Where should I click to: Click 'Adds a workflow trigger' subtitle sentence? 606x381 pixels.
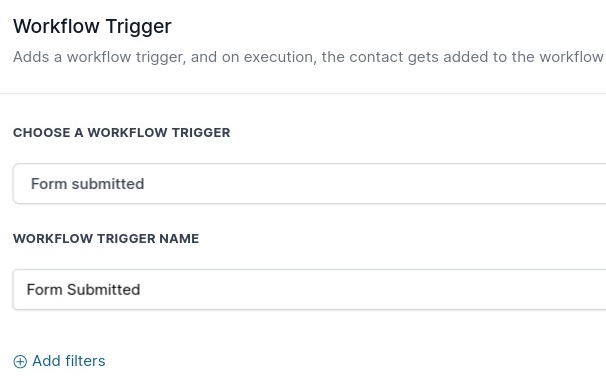tap(308, 57)
